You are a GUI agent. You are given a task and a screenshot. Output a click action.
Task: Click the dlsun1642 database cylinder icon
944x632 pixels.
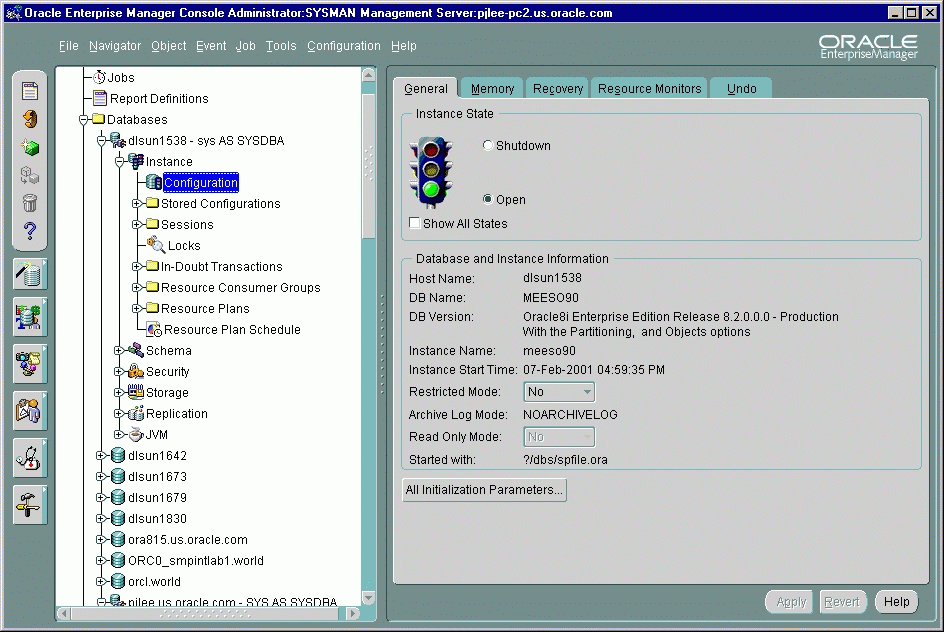tap(118, 455)
